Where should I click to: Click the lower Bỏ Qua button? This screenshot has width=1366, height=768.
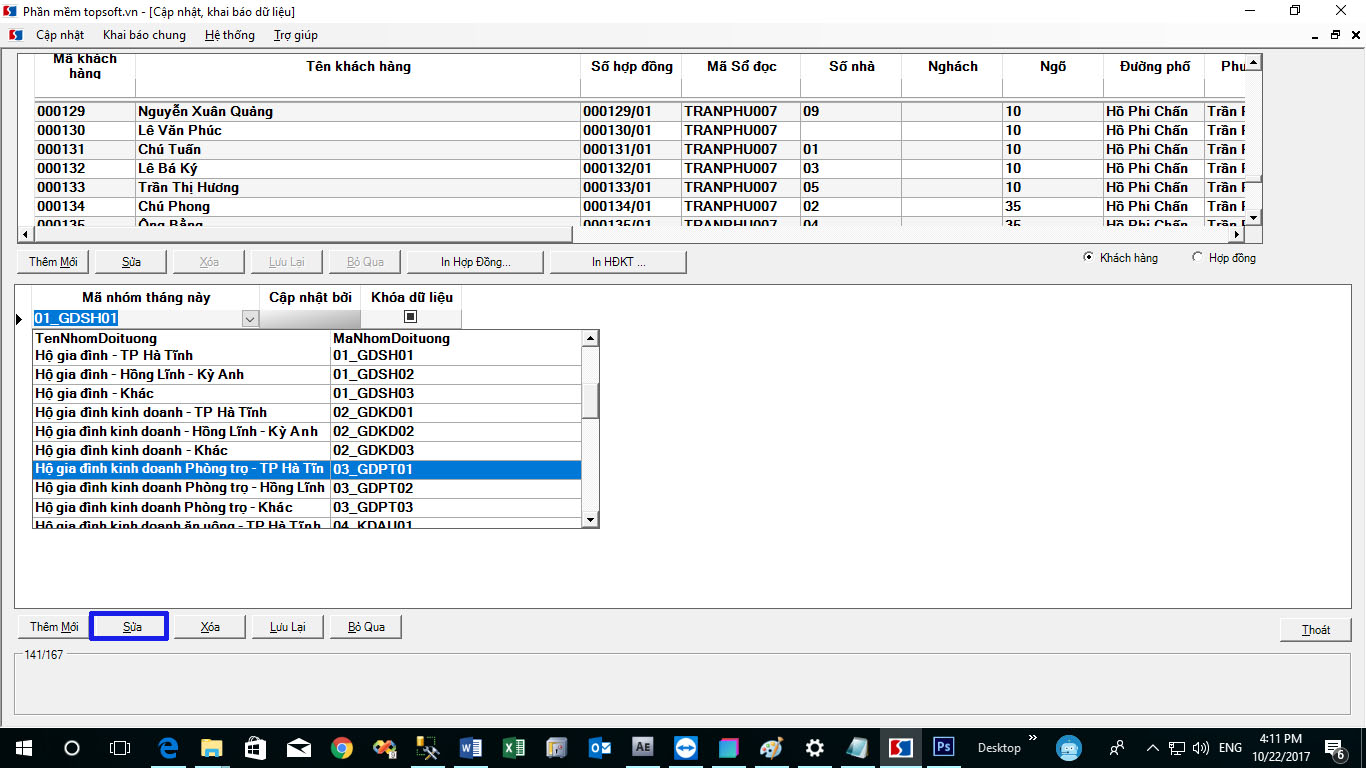pyautogui.click(x=366, y=627)
